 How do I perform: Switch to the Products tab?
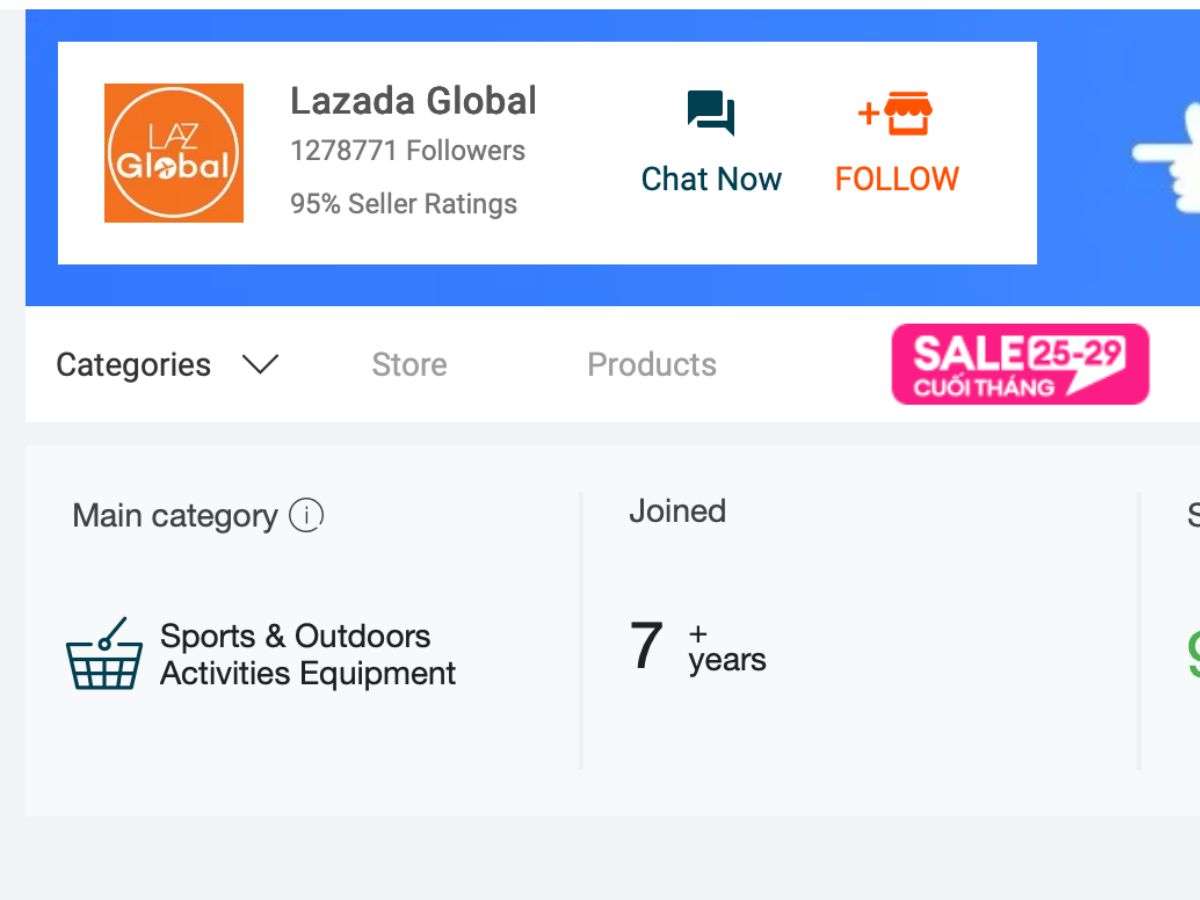[x=652, y=365]
